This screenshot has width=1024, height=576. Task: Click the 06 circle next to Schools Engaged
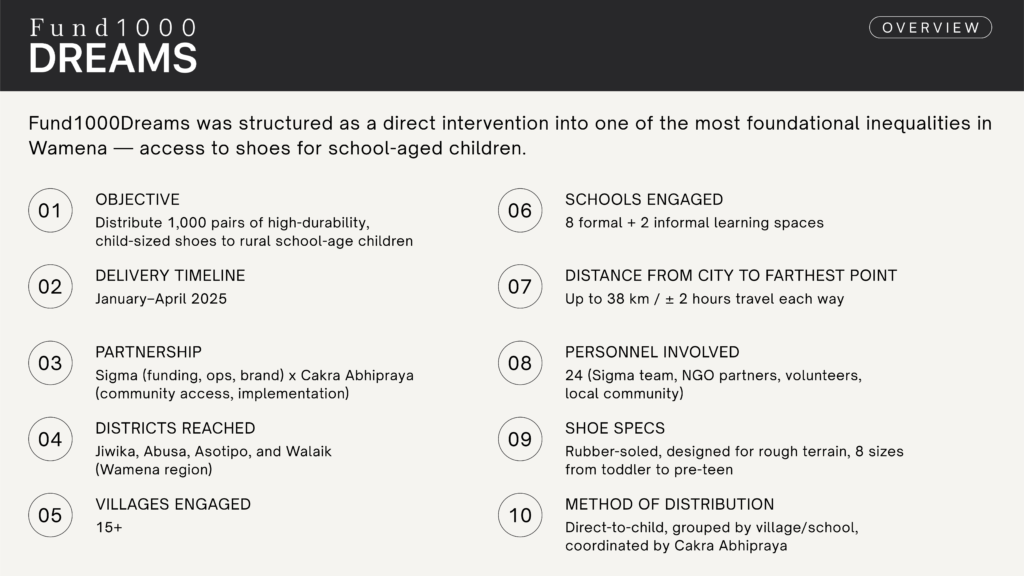[x=520, y=211]
